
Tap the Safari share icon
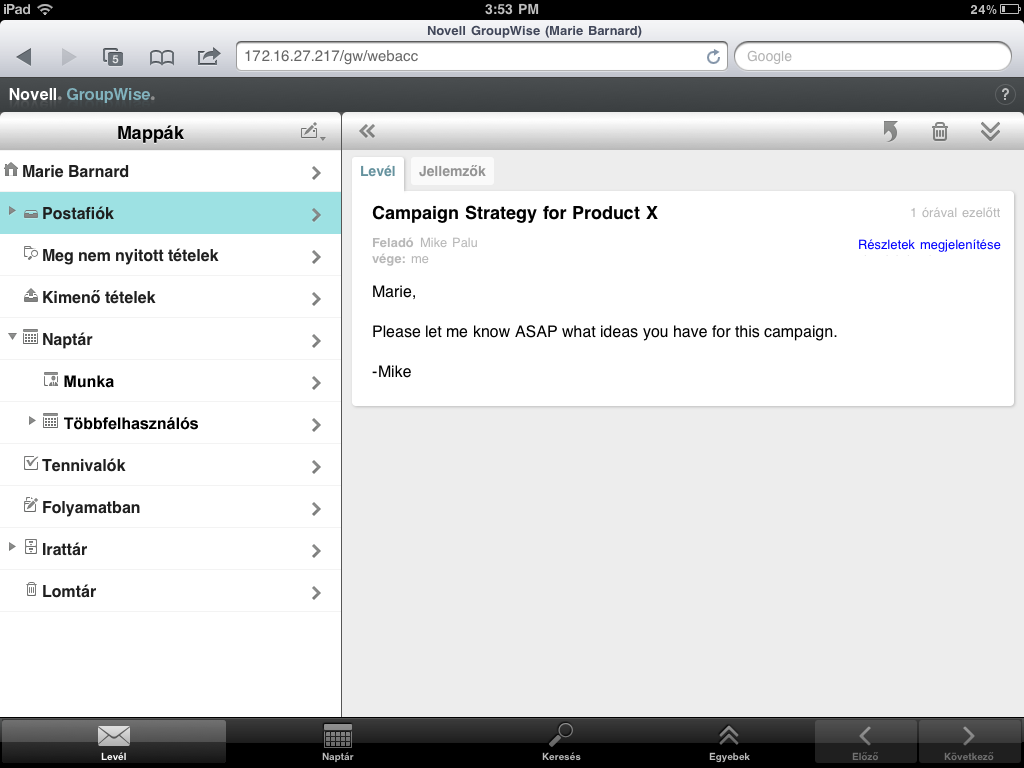click(x=208, y=57)
